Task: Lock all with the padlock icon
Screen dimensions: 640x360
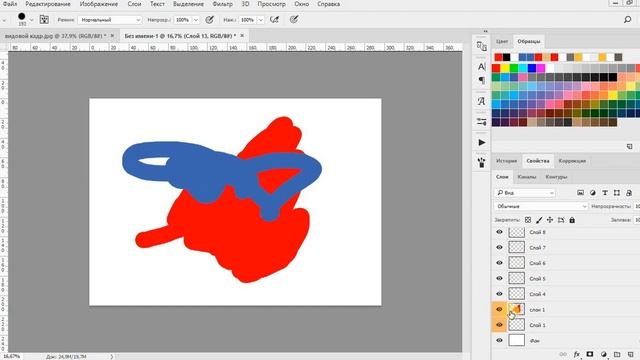Action: click(x=572, y=220)
